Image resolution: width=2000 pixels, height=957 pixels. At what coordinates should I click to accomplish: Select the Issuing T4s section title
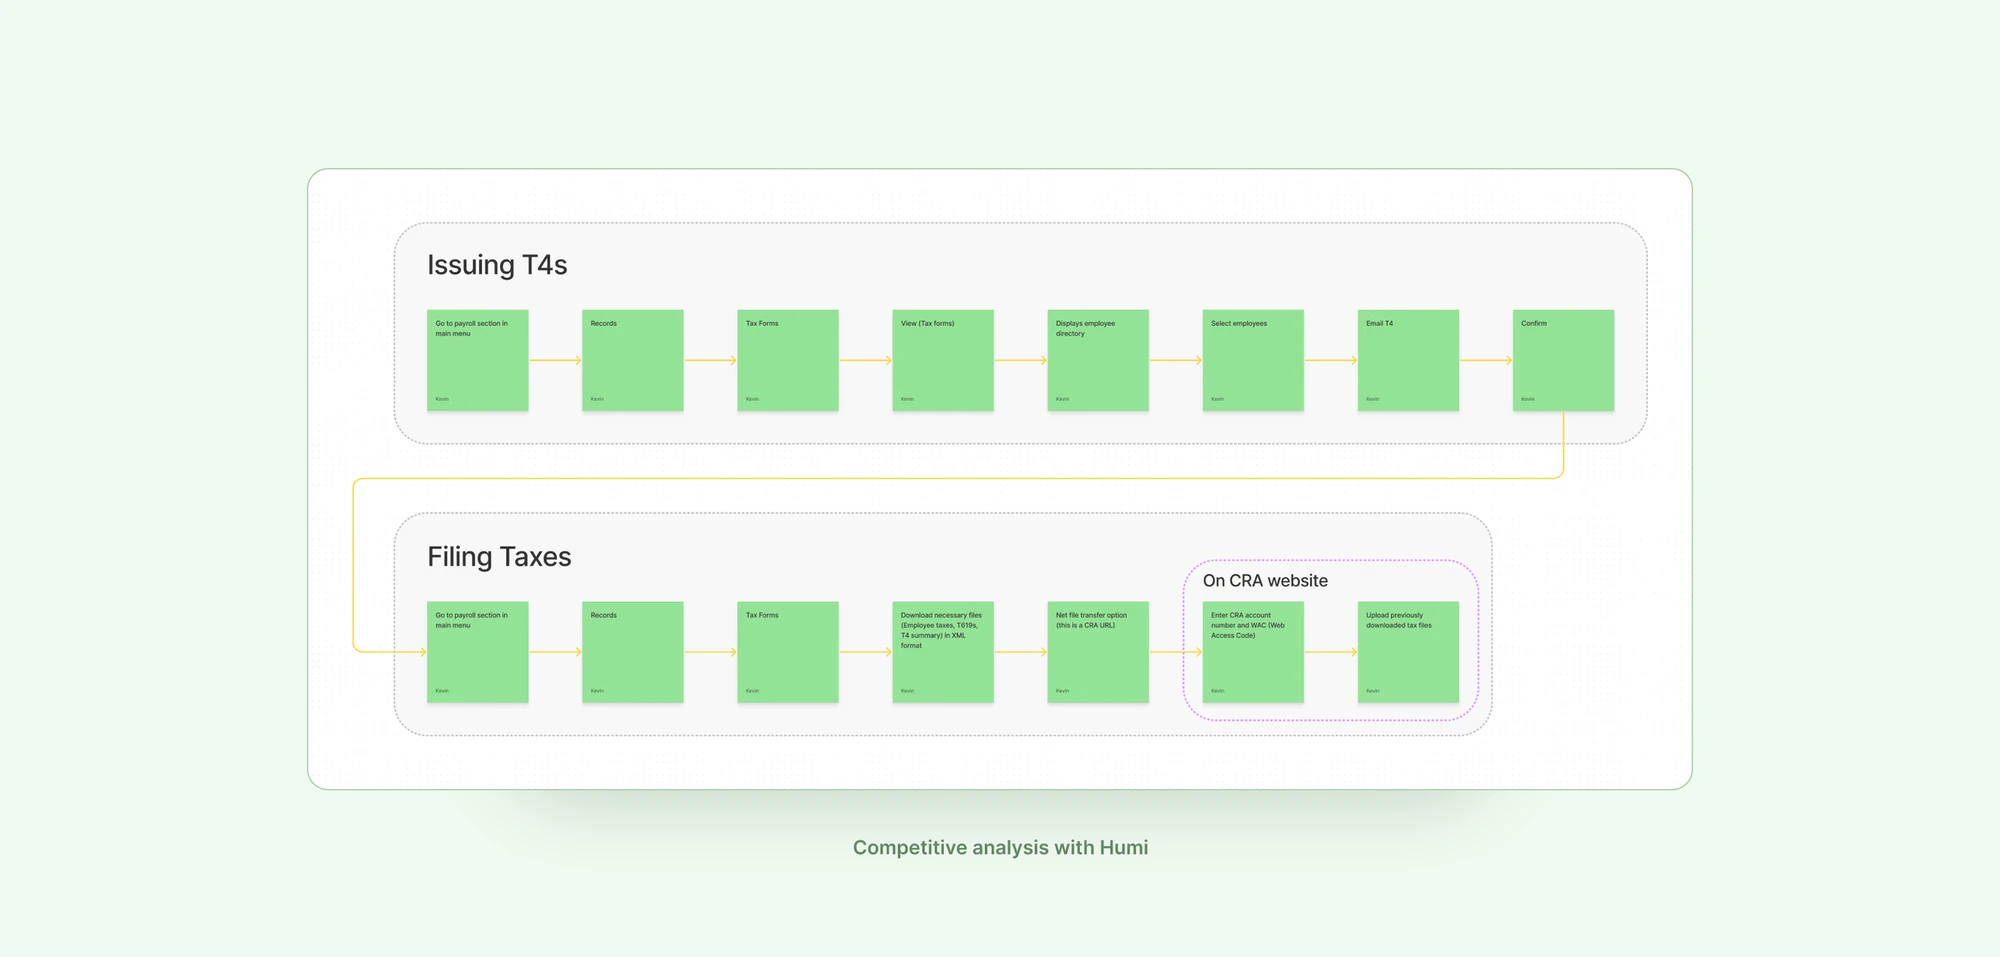pyautogui.click(x=497, y=265)
